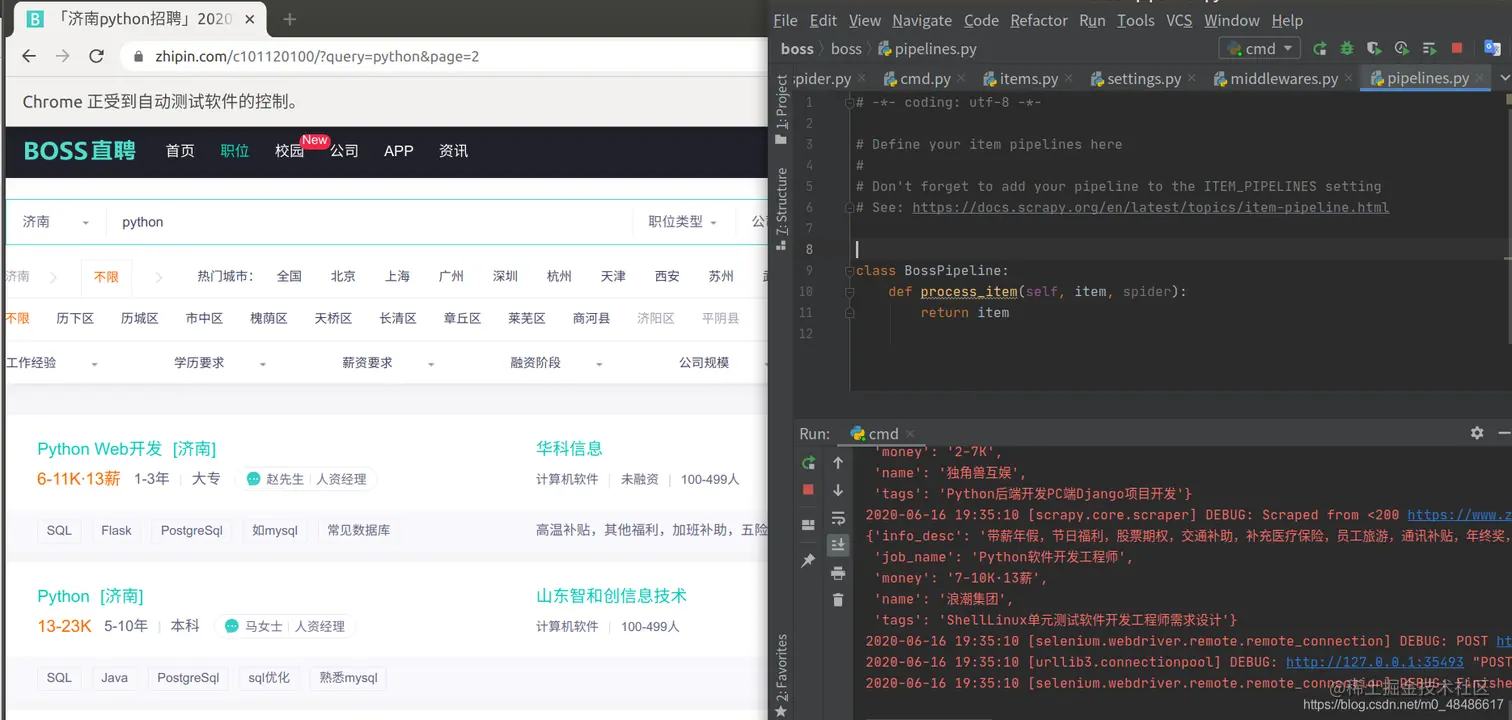The width and height of the screenshot is (1512, 720).
Task: Select 历下区 district filter
Action: coord(75,318)
